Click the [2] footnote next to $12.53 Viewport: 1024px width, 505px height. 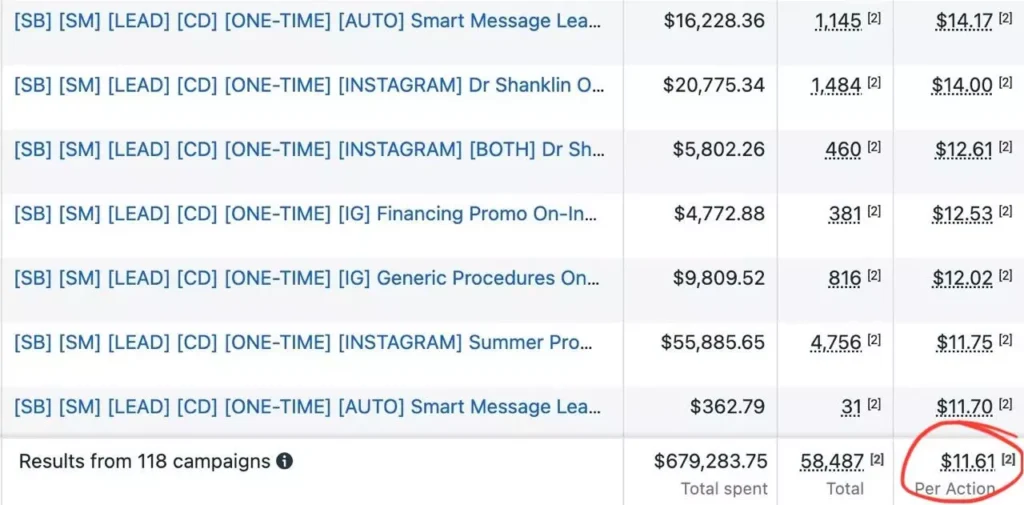pyautogui.click(x=1005, y=212)
